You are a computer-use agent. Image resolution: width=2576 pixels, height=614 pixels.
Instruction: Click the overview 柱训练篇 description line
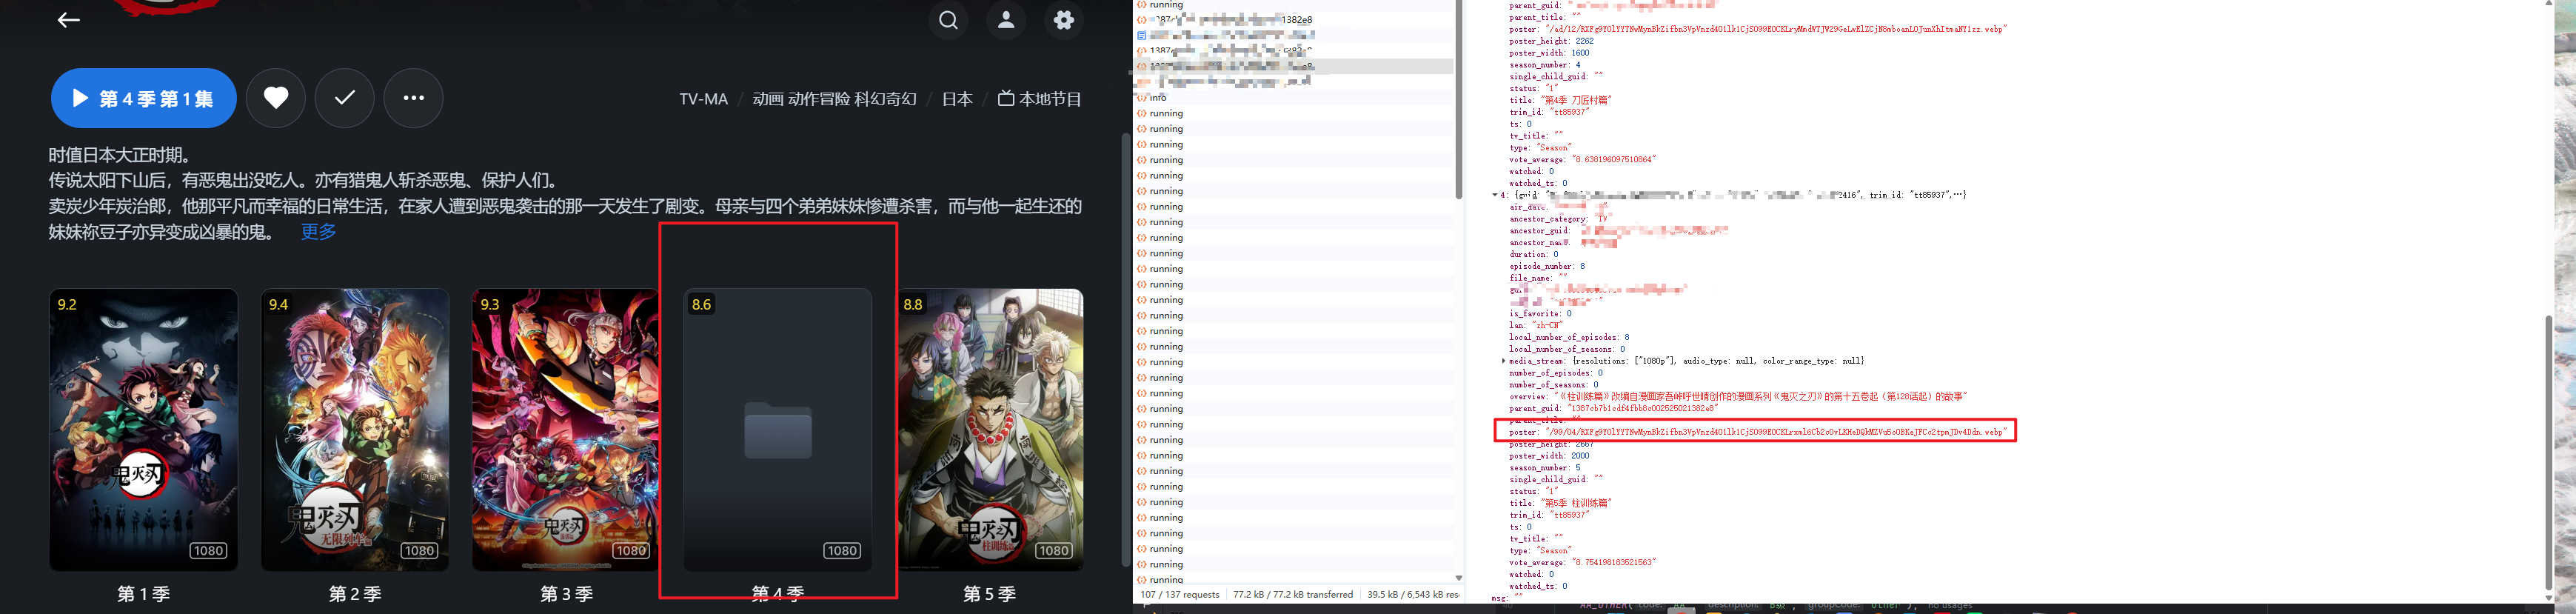pos(1739,397)
